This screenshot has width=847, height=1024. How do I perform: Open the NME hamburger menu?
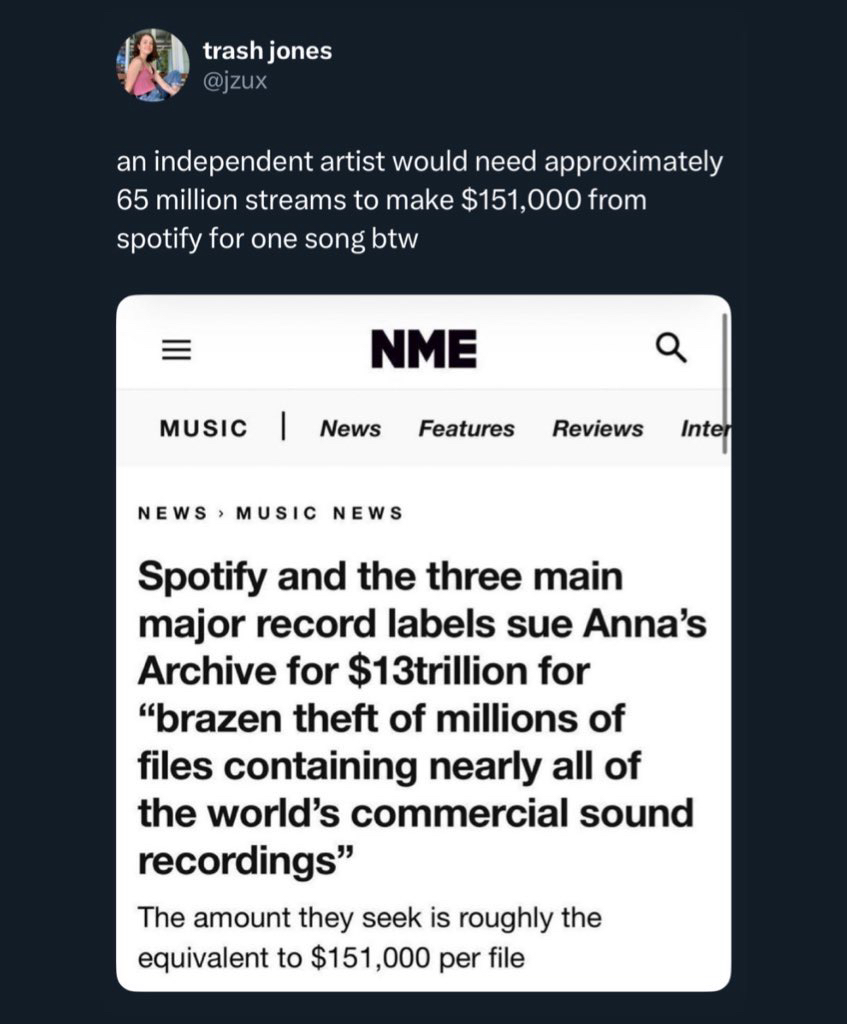176,350
